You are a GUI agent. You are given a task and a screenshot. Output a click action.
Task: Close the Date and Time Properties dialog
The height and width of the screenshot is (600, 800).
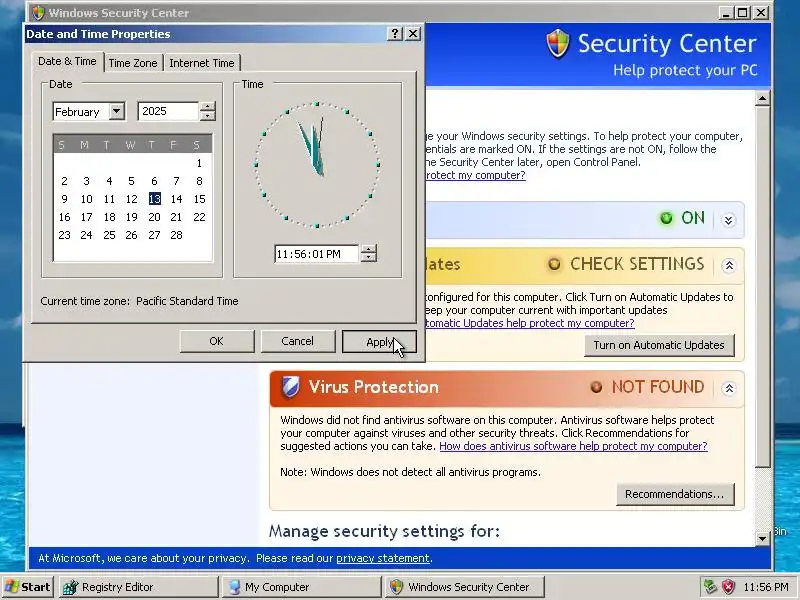point(413,34)
